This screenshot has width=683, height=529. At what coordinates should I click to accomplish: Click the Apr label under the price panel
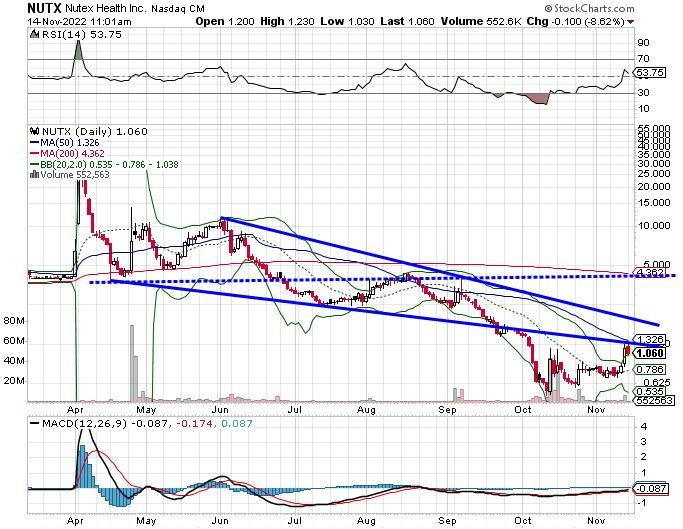coord(76,410)
